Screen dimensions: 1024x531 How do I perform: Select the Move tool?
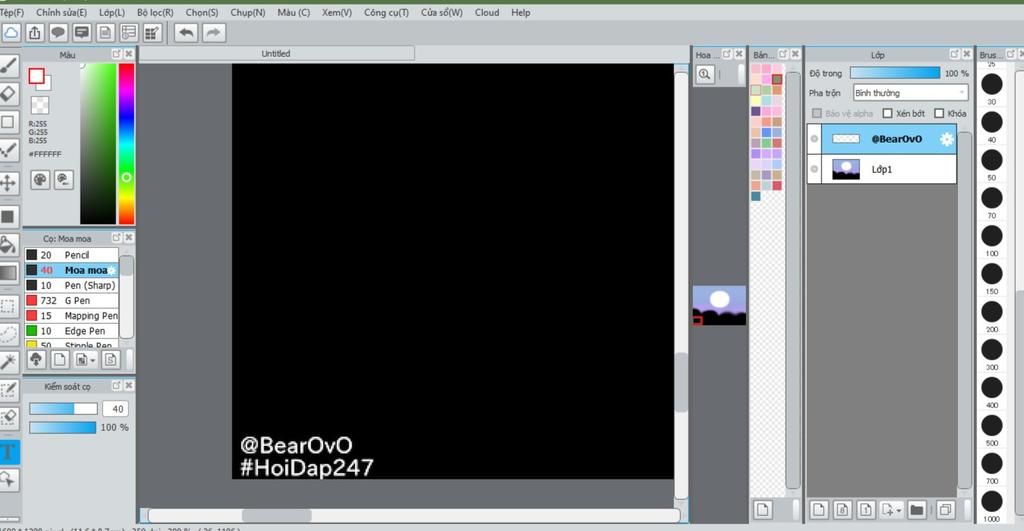click(8, 182)
